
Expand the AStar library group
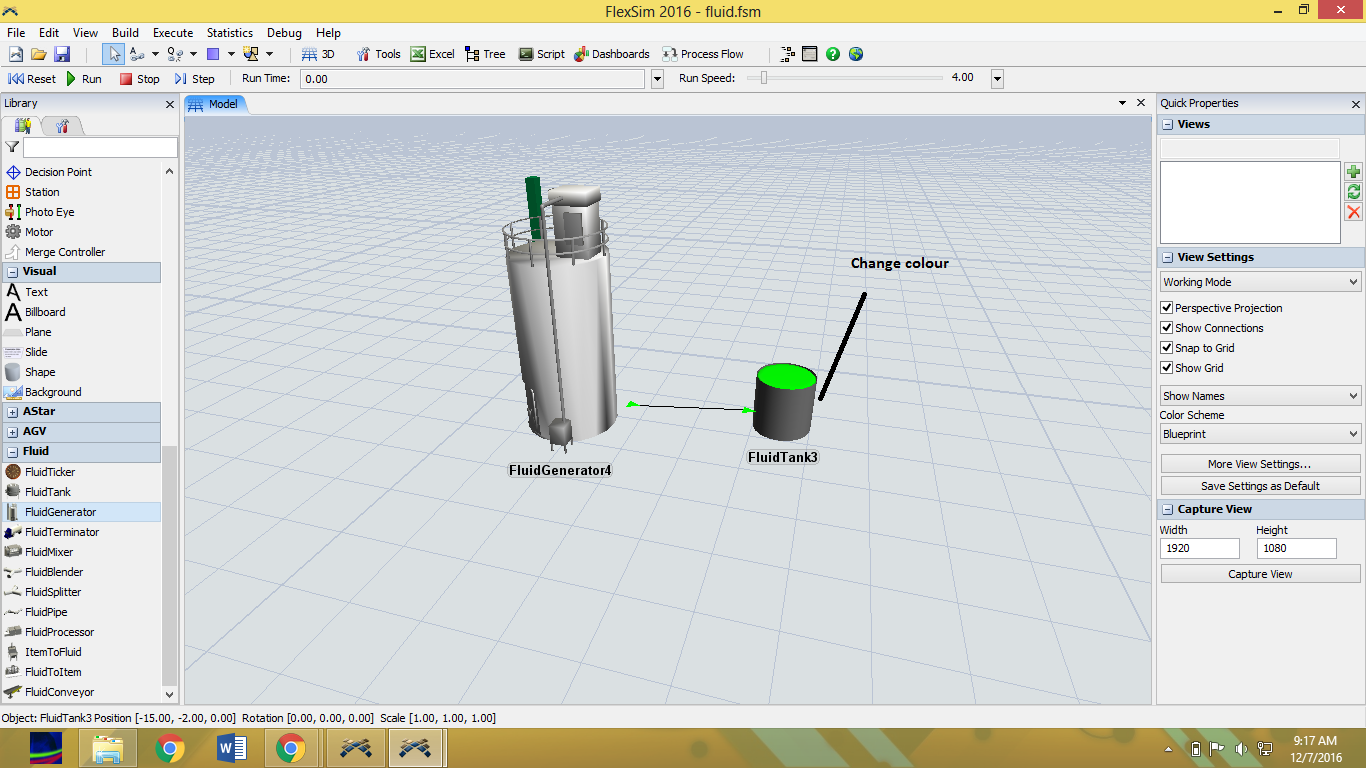click(x=13, y=412)
